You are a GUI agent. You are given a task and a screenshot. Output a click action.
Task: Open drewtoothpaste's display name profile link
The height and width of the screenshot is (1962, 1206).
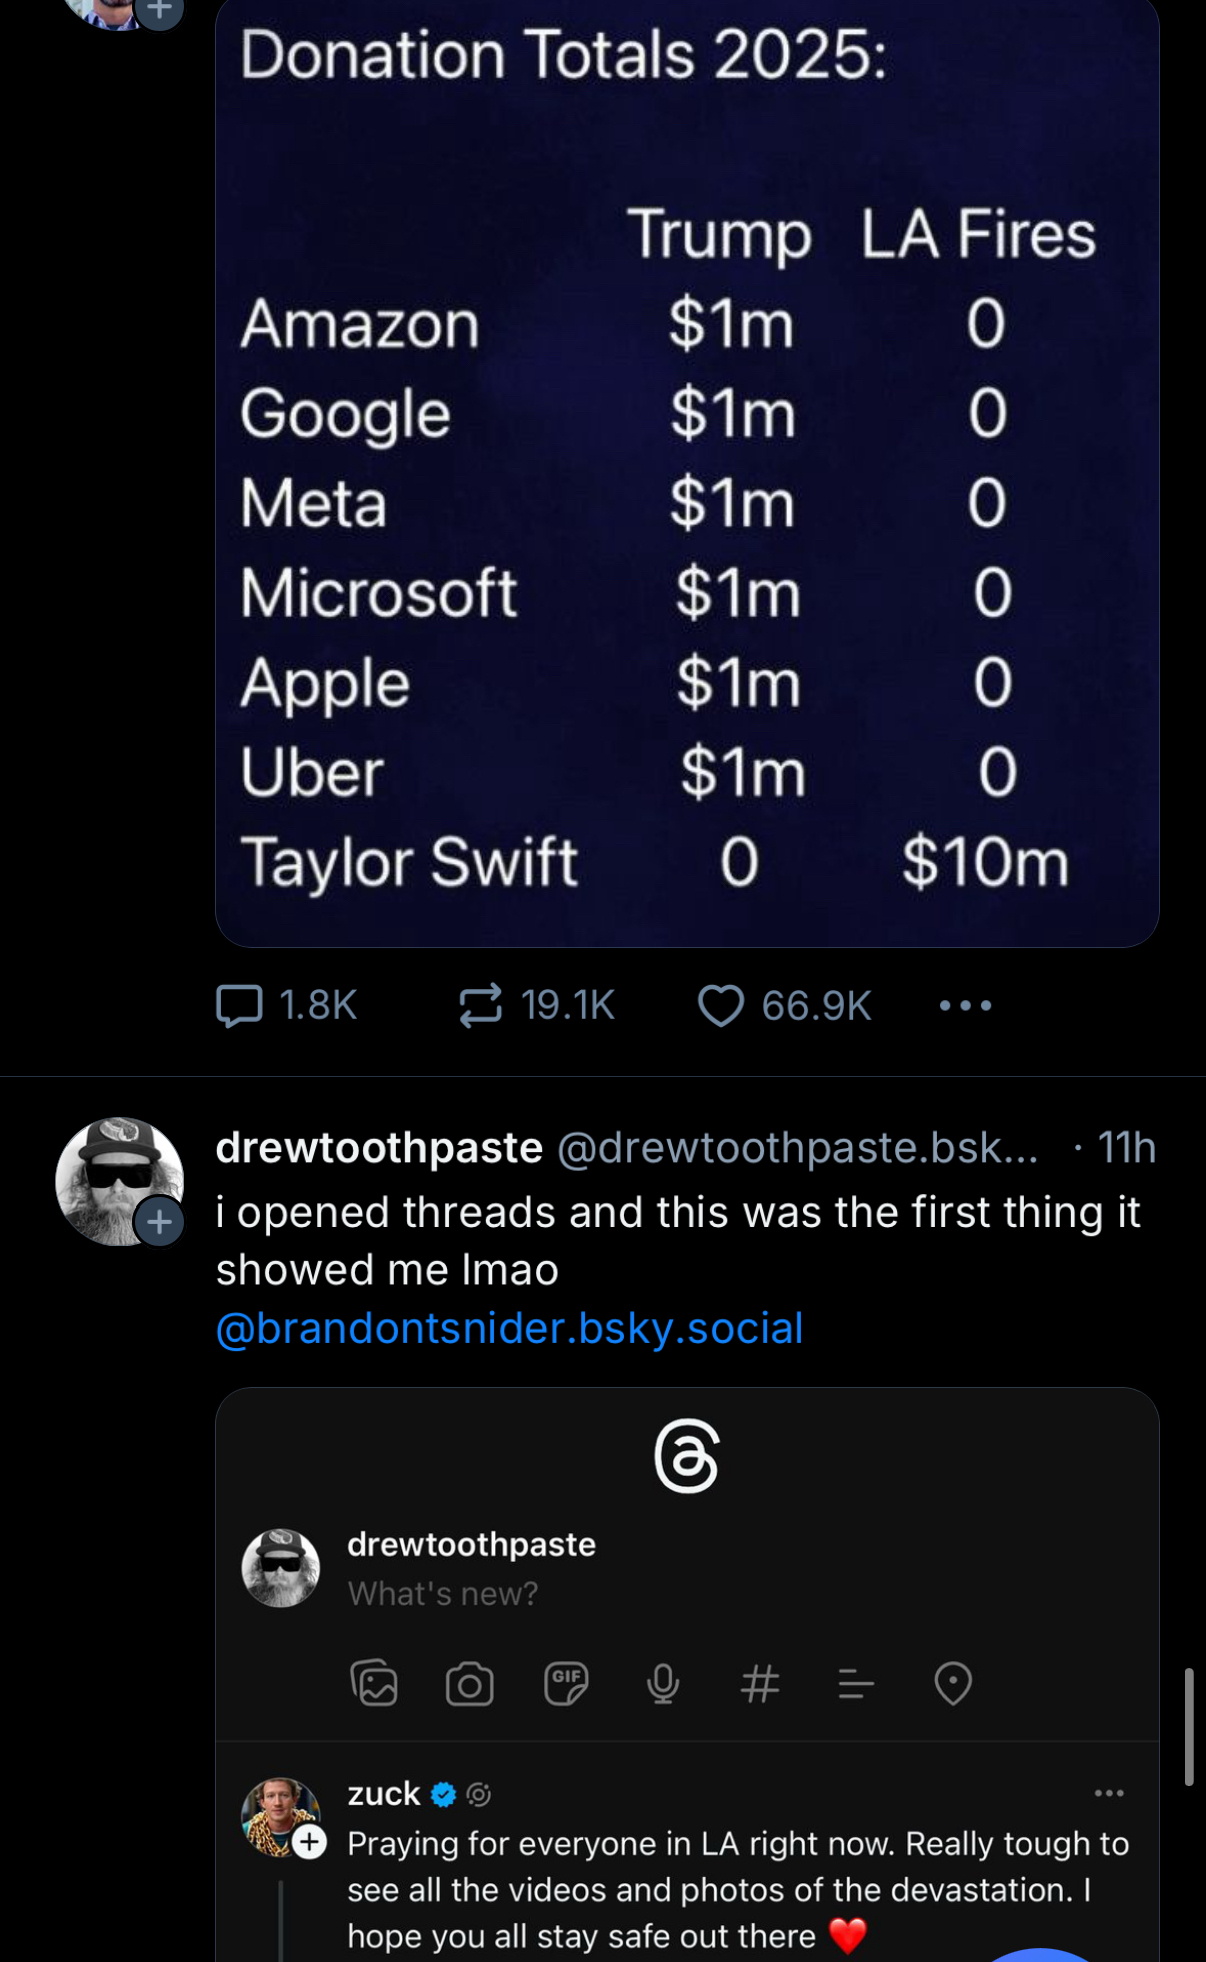click(x=379, y=1148)
